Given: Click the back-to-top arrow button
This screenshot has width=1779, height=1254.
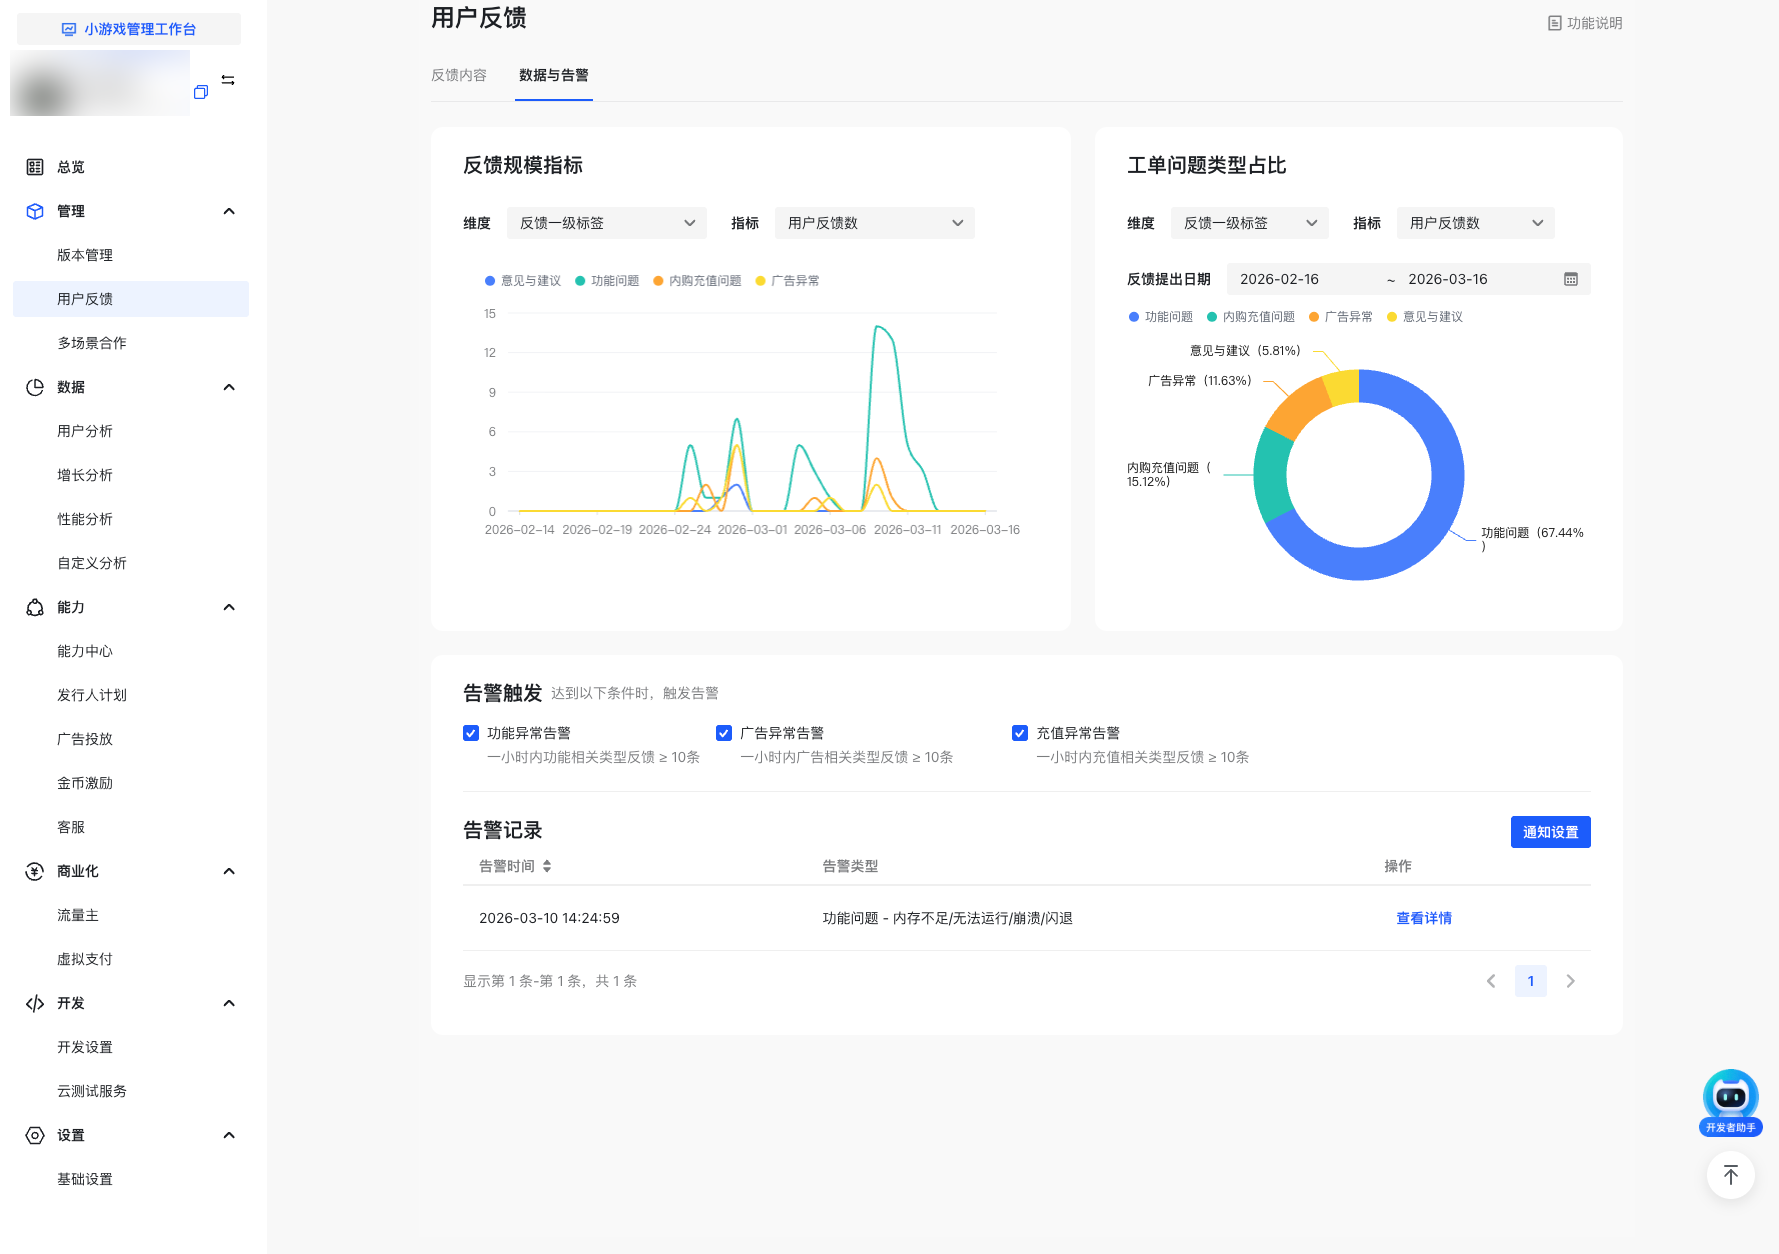Looking at the screenshot, I should [1730, 1175].
